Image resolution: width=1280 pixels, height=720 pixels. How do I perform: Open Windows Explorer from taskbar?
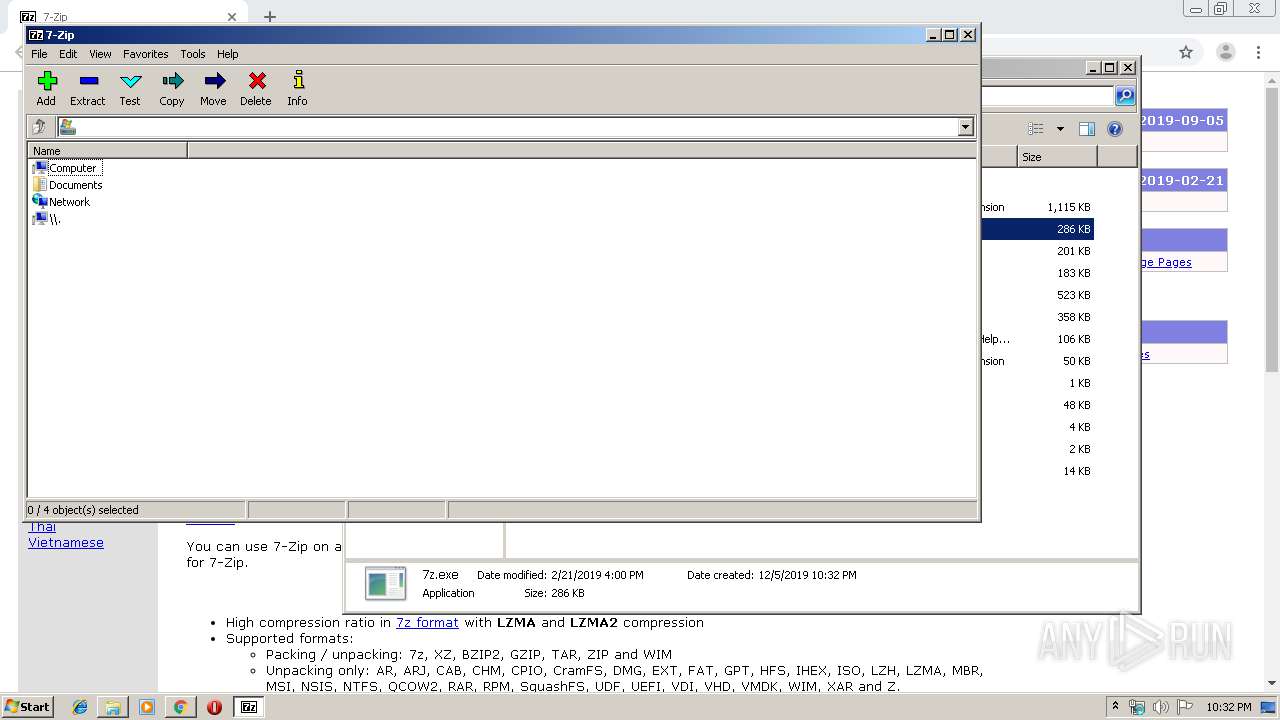pos(113,707)
